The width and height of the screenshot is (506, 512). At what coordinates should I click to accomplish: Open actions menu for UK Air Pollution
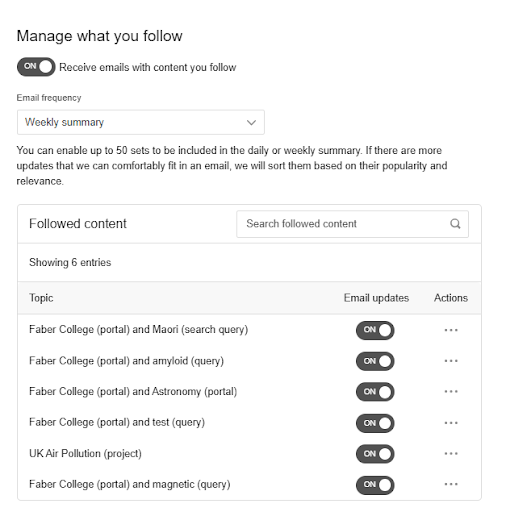[451, 454]
